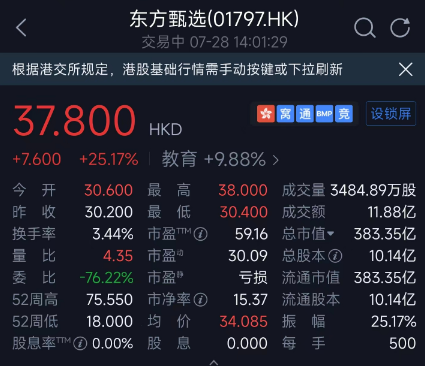Select 今开 value 30.600
This screenshot has width=425, height=366.
coord(108,190)
